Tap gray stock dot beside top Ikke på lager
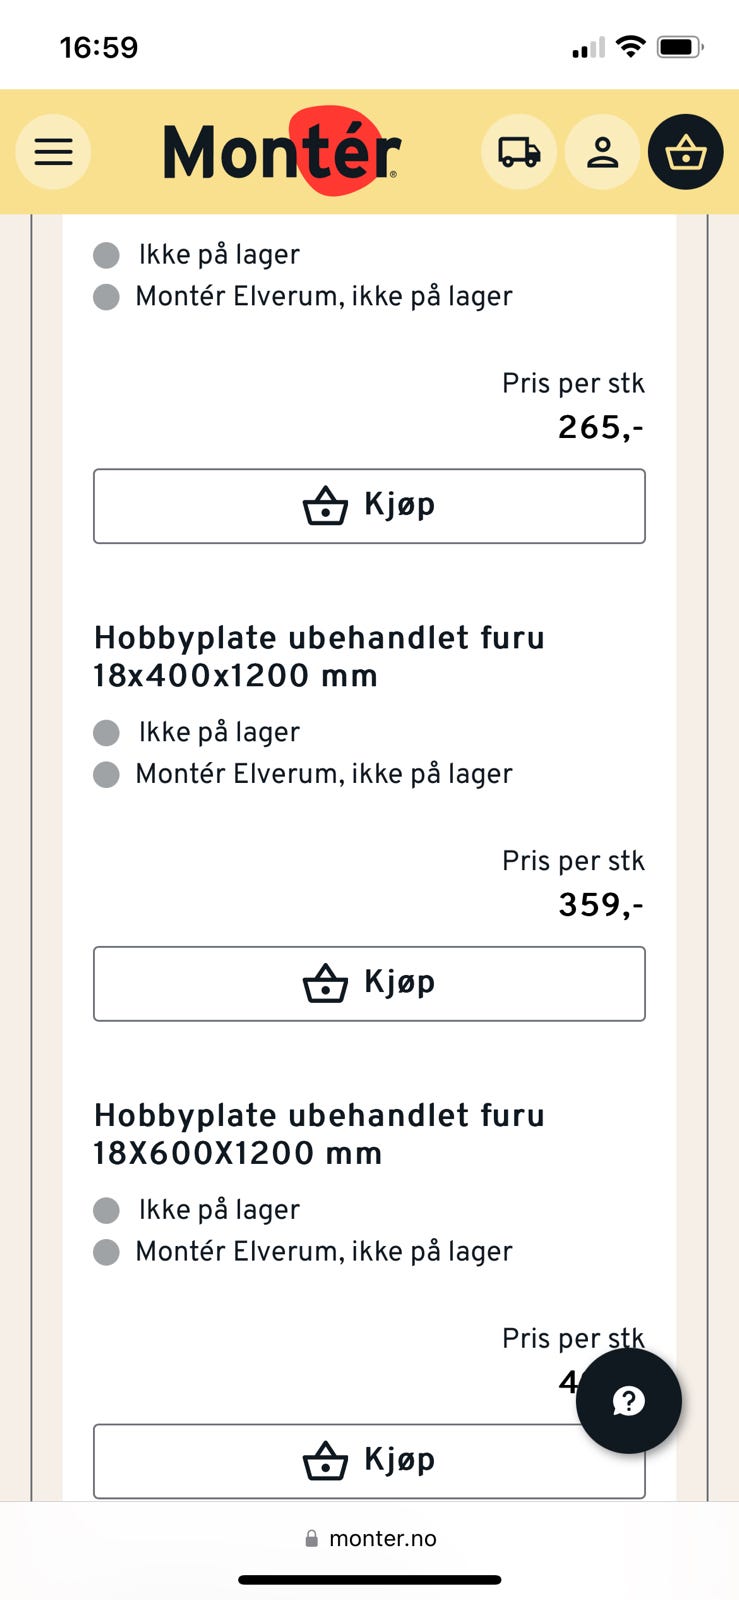The width and height of the screenshot is (739, 1600). click(106, 255)
